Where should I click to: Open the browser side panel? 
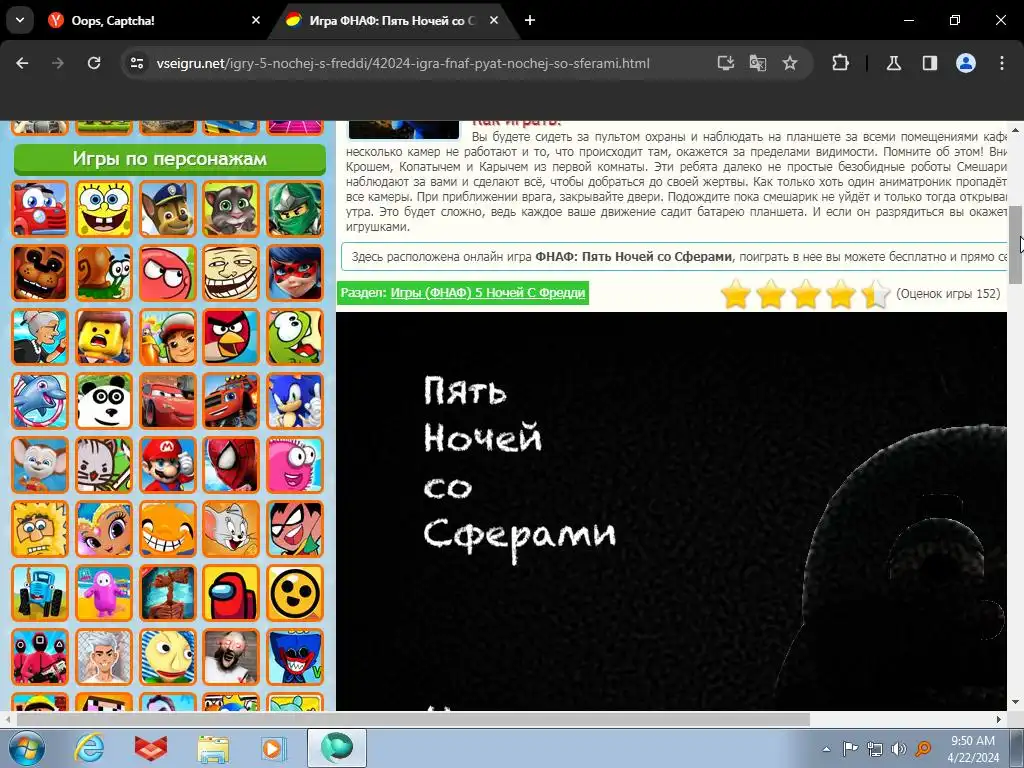click(930, 63)
